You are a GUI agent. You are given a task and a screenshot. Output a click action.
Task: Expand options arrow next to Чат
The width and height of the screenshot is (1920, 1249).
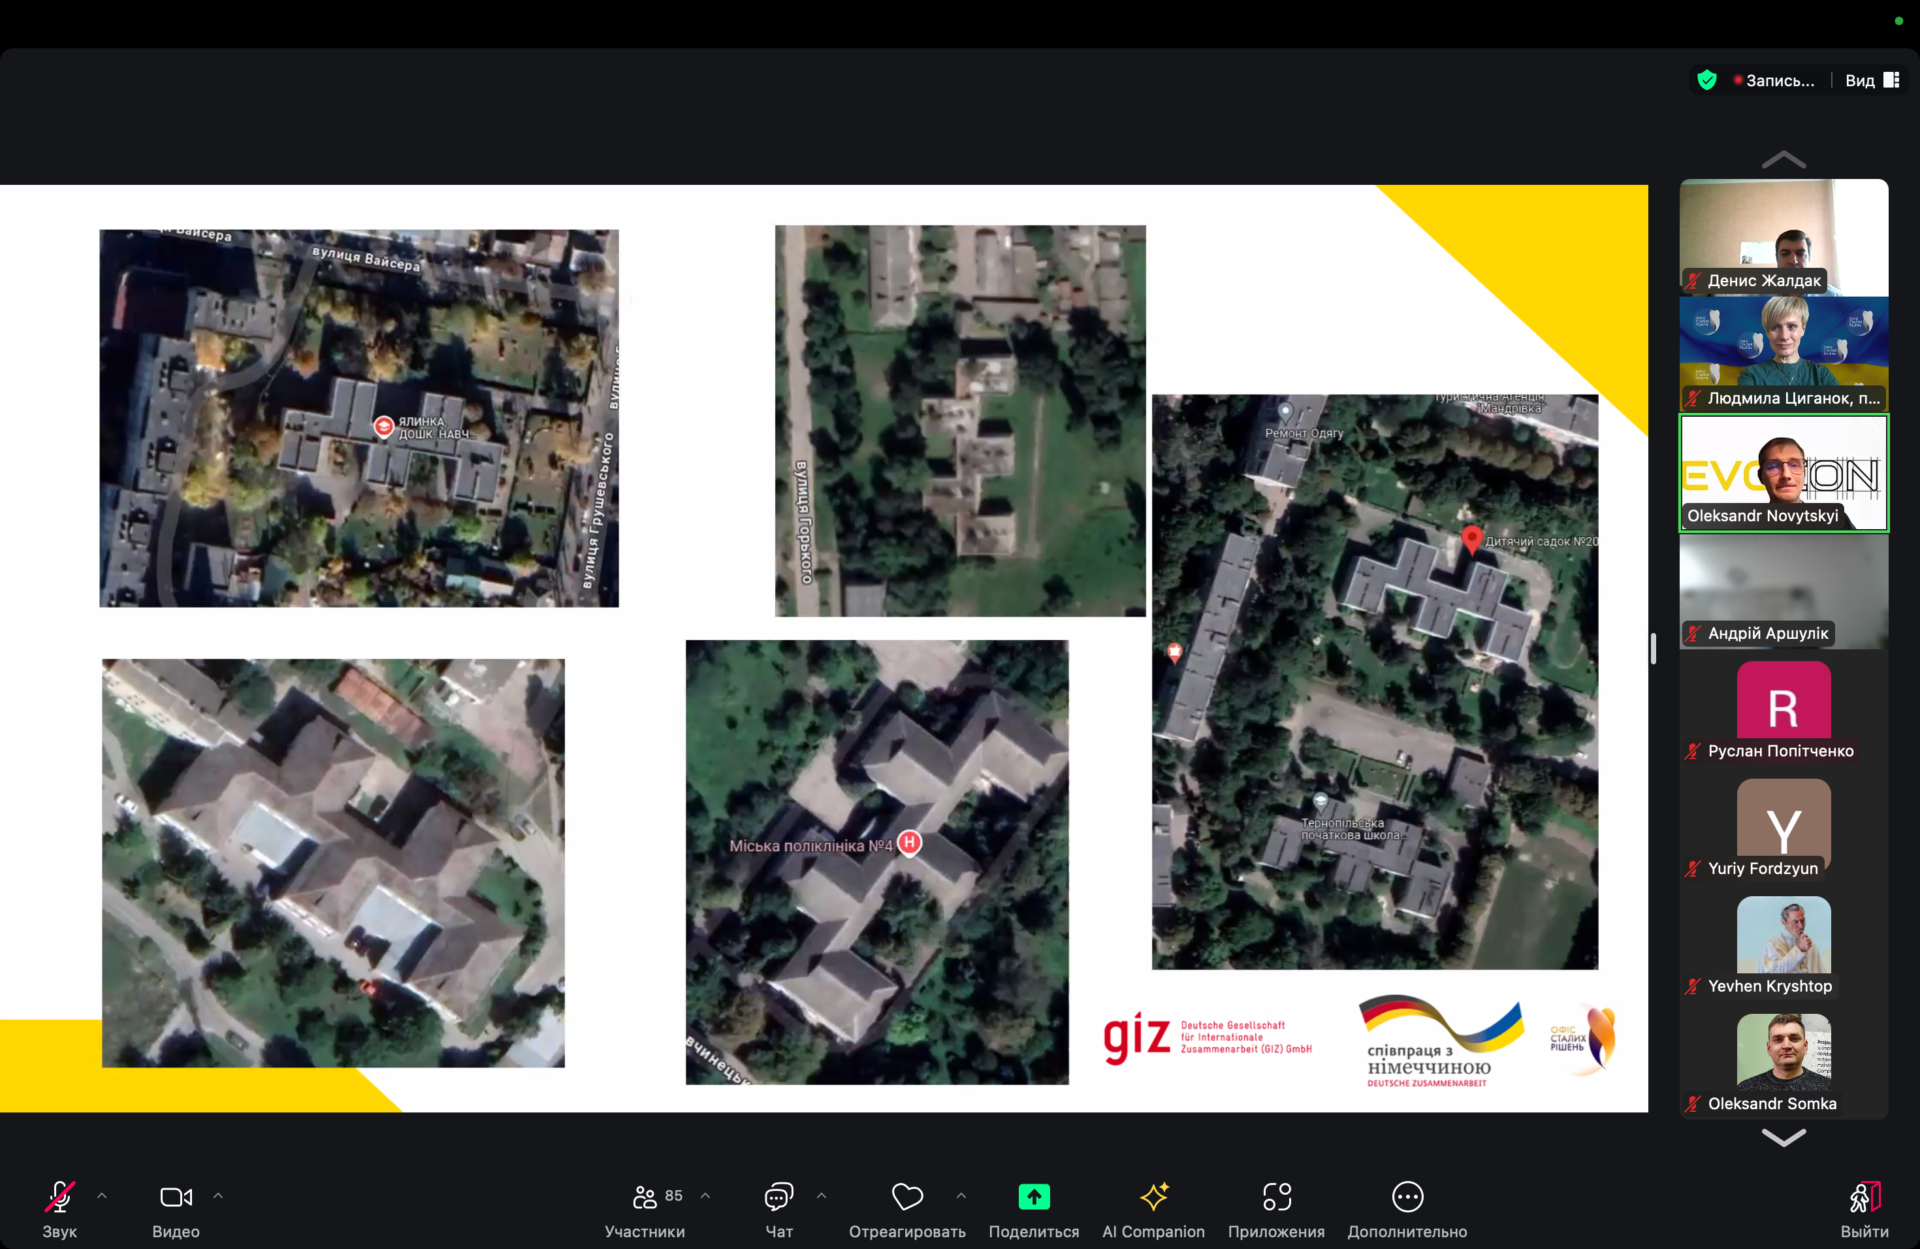coord(821,1196)
